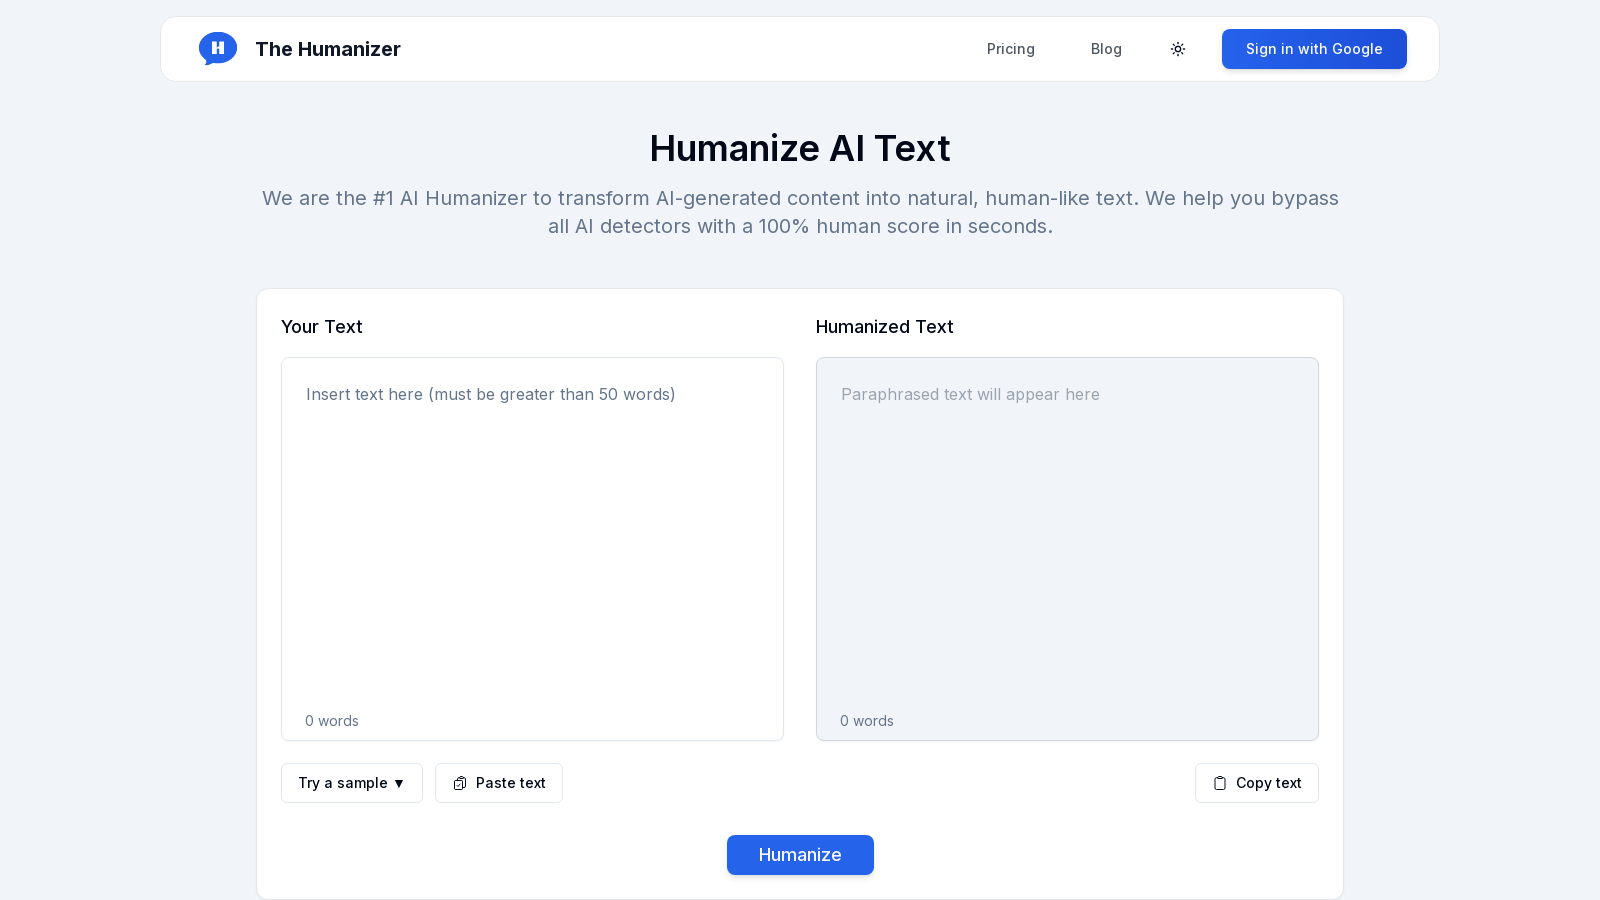This screenshot has width=1600, height=900.
Task: Select the Humanized Text label
Action: 884,327
